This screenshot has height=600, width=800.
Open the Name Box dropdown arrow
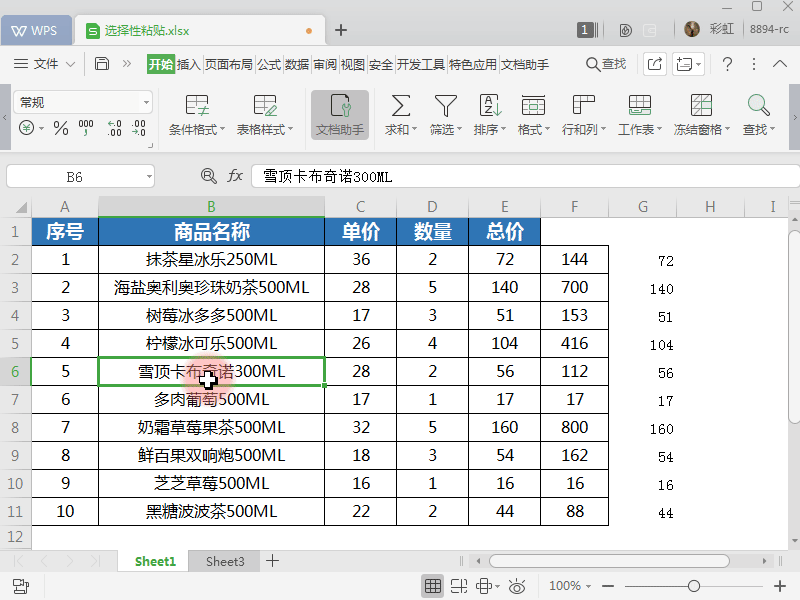[x=148, y=175]
